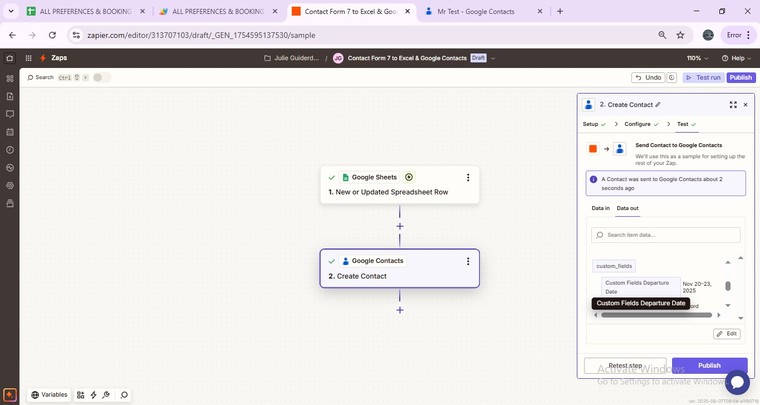The image size is (760, 405).
Task: Open the advanced settings gear in sidebar
Action: coord(10,186)
